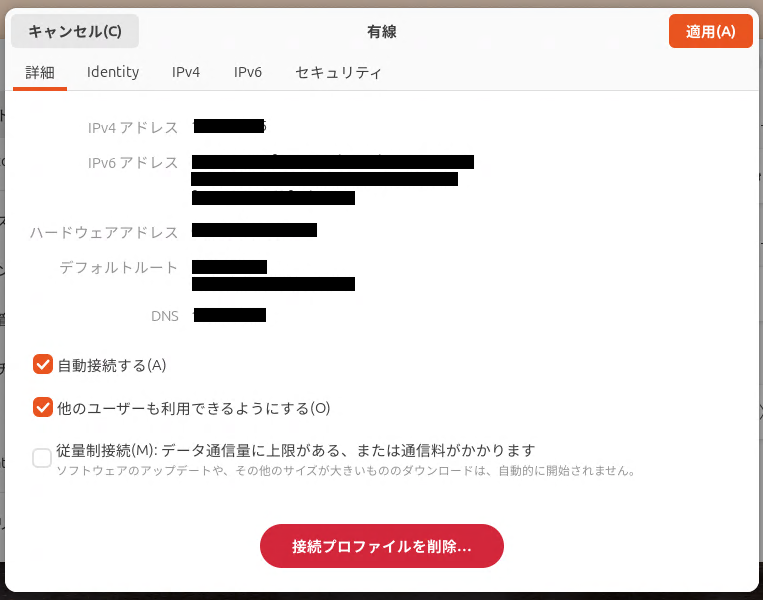763x600 pixels.
Task: Click the キャンセル(C) button
Action: pyautogui.click(x=75, y=31)
